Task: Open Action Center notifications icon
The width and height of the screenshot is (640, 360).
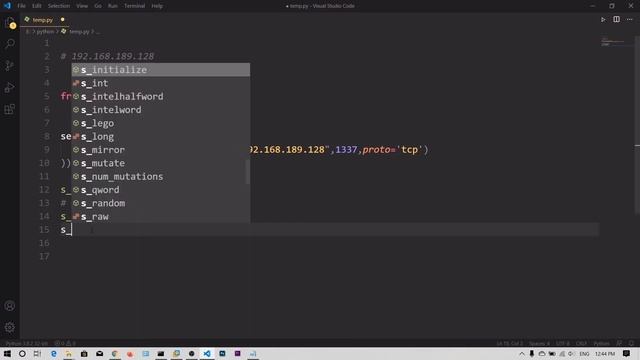Action: [x=627, y=353]
